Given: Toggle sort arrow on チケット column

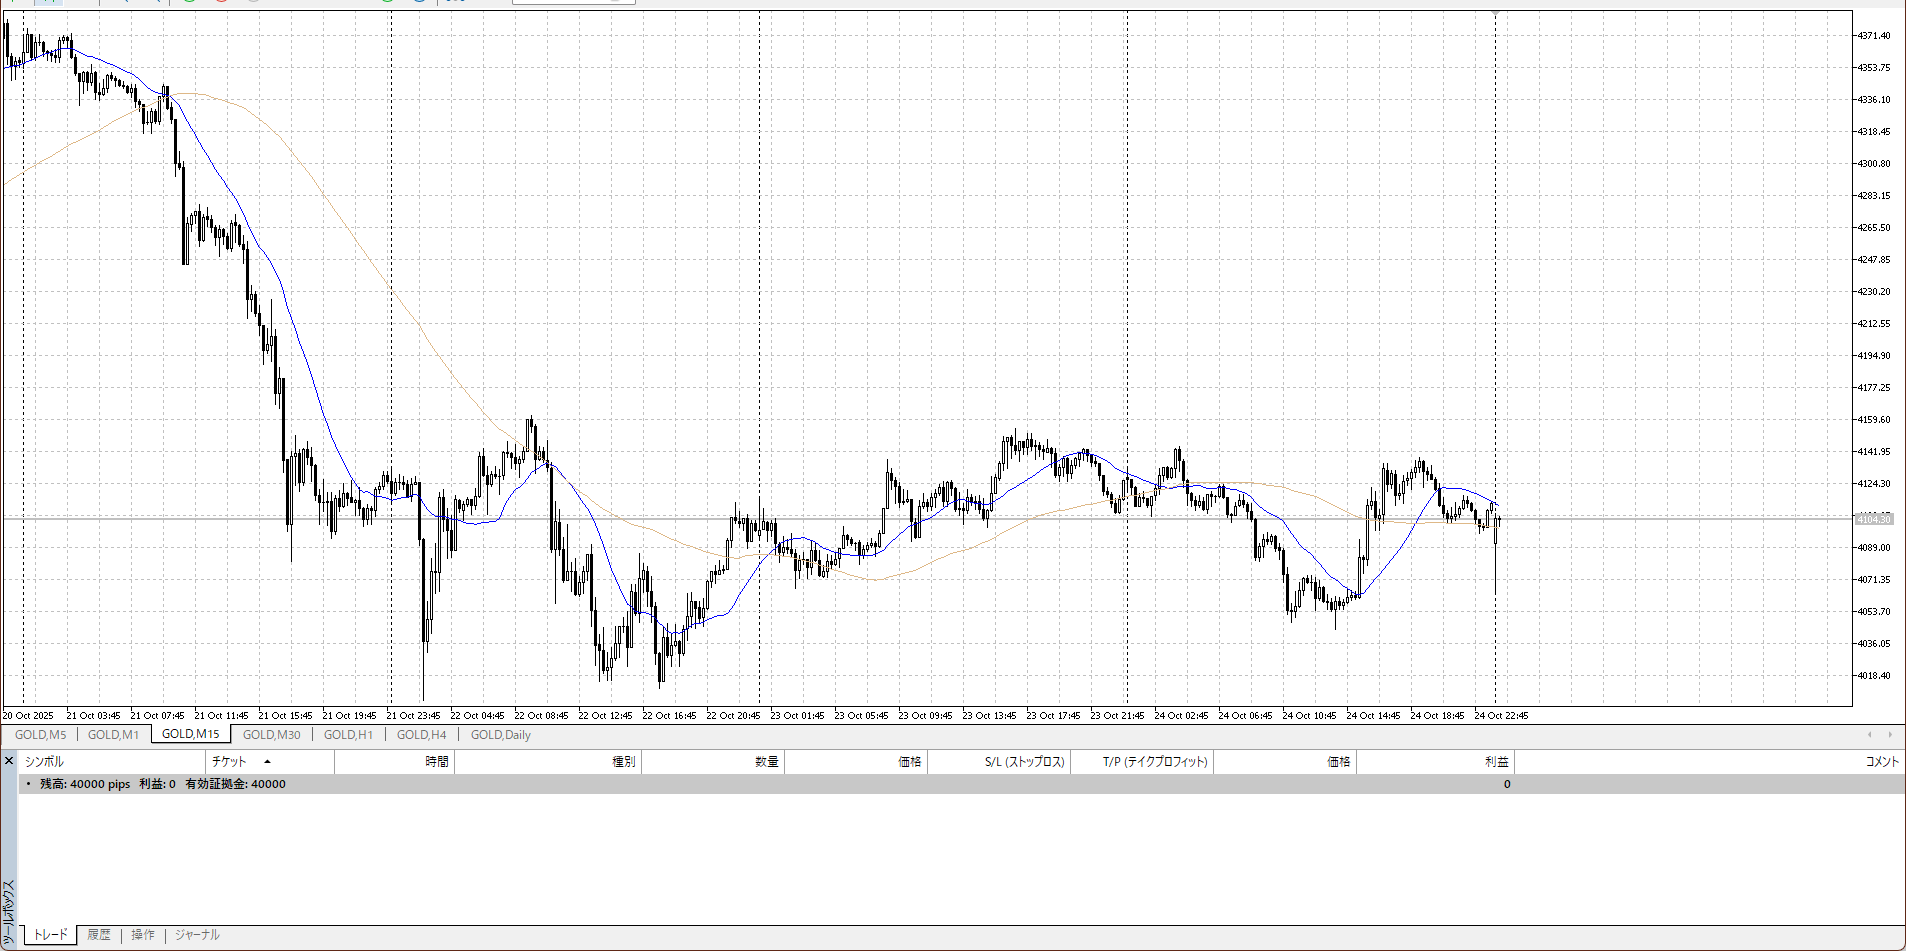Looking at the screenshot, I should pyautogui.click(x=267, y=762).
